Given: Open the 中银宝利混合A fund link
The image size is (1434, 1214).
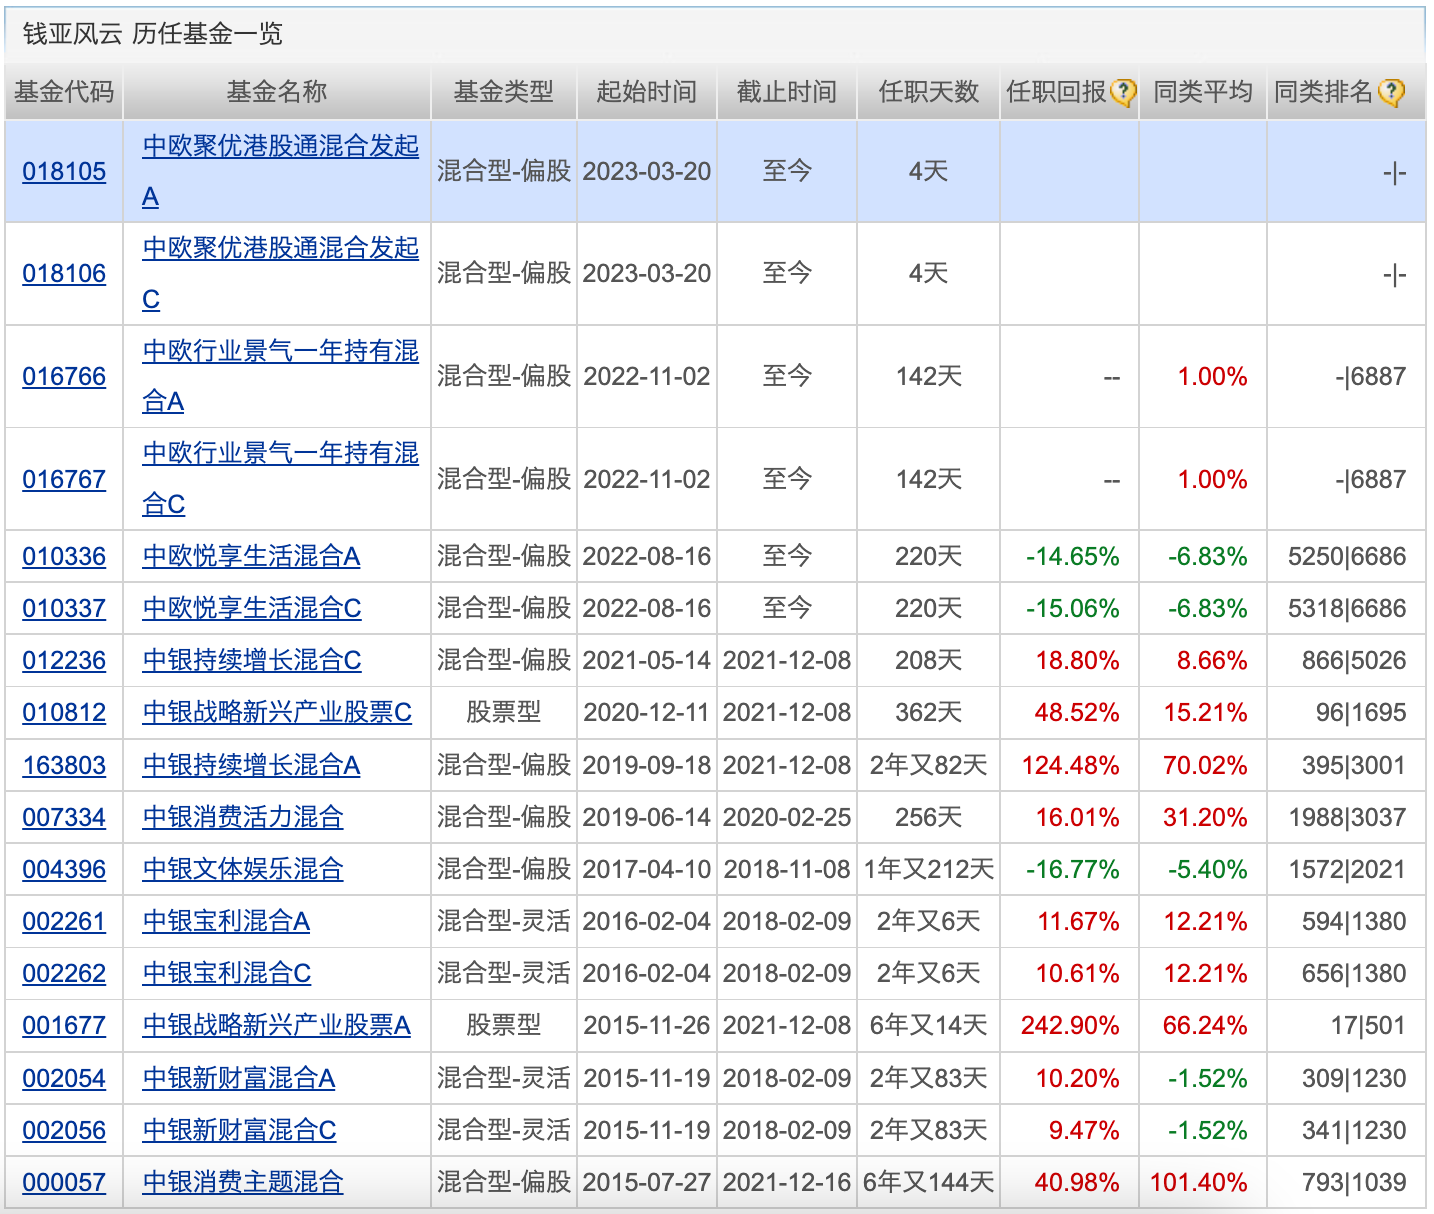Looking at the screenshot, I should point(226,921).
